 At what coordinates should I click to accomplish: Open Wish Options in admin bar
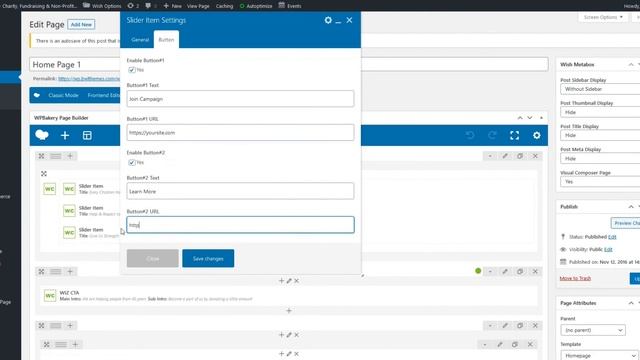tap(102, 6)
